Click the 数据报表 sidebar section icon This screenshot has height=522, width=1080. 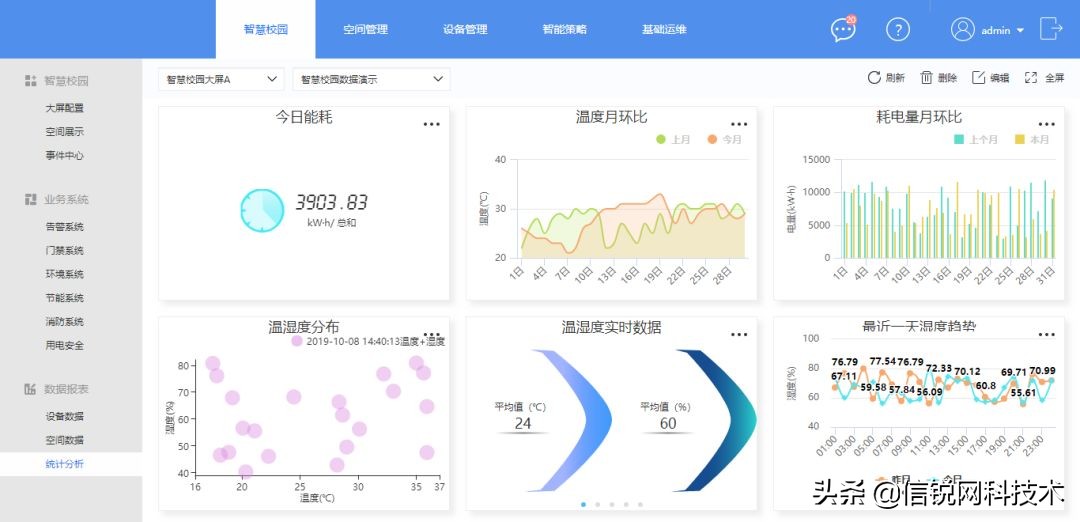(30, 389)
